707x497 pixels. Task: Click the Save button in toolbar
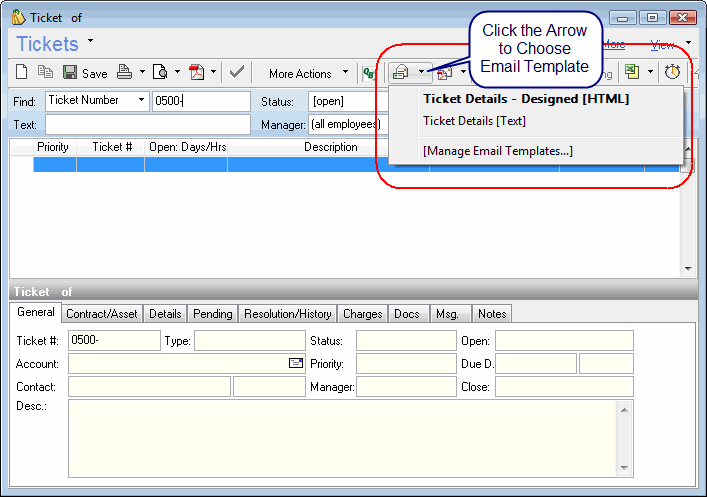85,73
